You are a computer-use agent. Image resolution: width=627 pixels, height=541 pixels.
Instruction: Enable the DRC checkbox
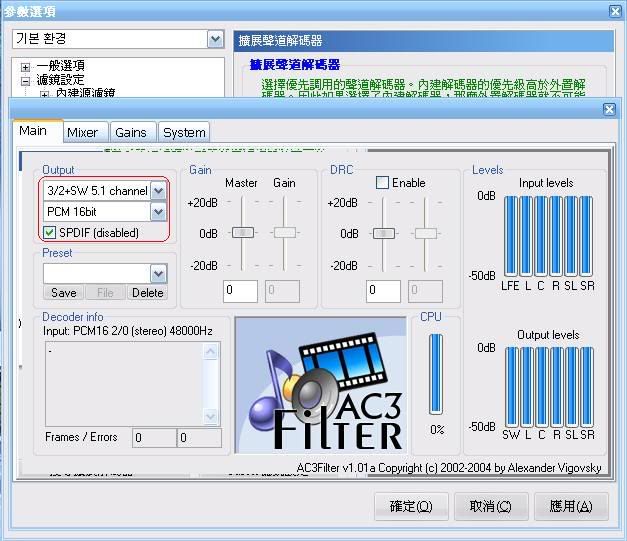pos(382,183)
